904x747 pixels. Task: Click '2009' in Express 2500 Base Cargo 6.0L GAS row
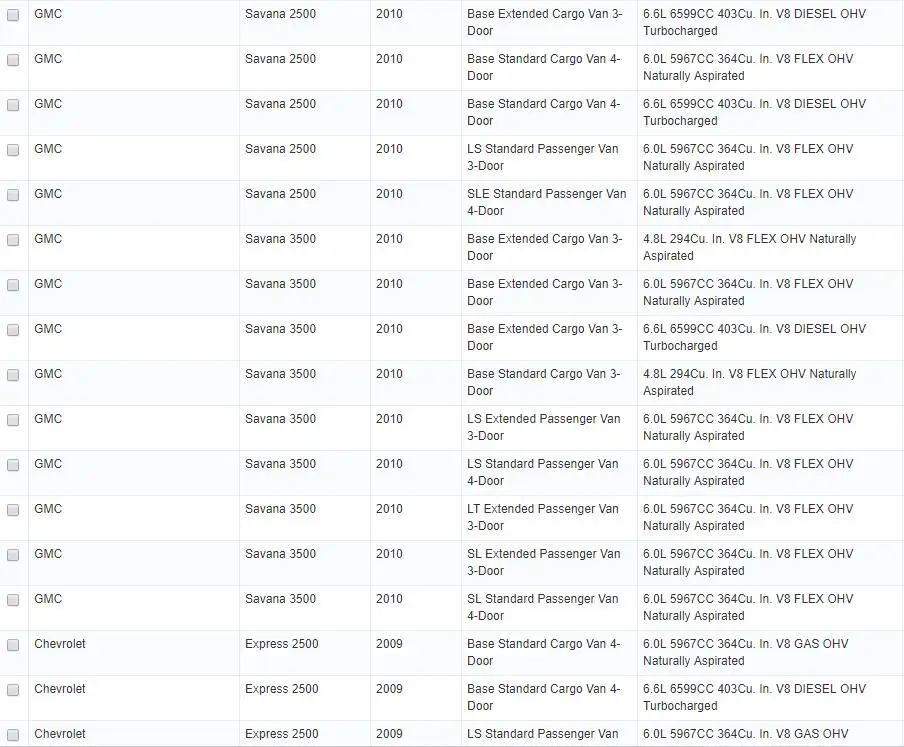pos(389,644)
